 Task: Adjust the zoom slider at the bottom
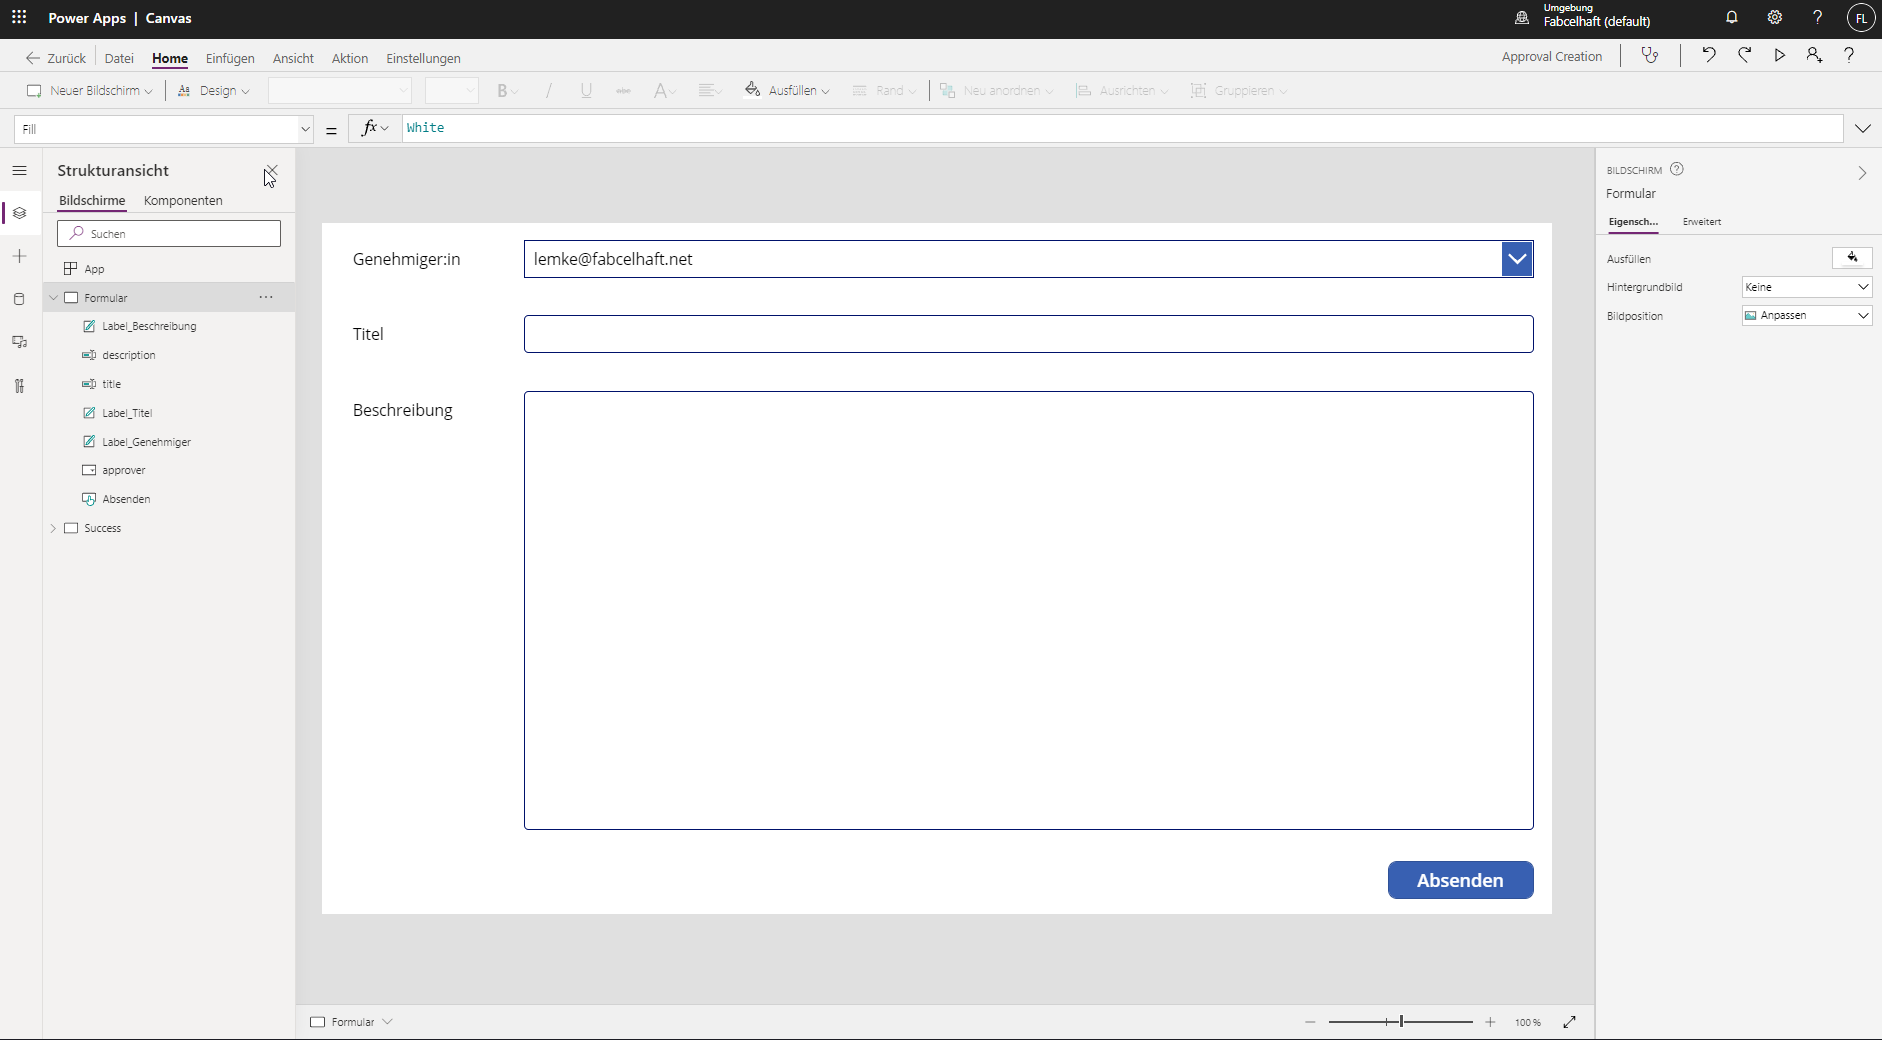(x=1400, y=1022)
